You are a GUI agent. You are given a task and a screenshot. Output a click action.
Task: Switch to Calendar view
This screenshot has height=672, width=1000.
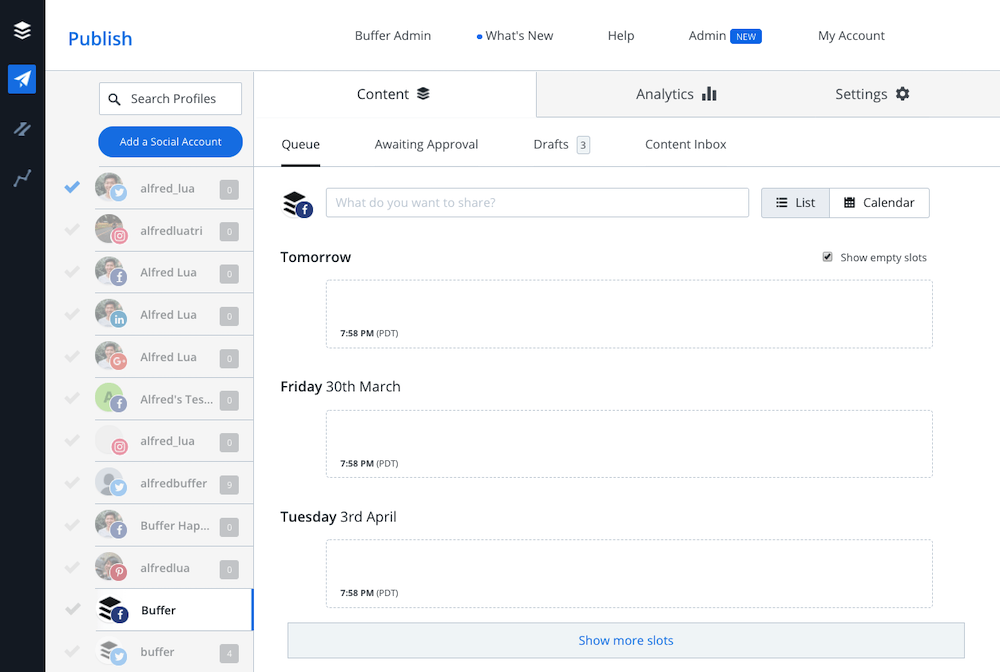coord(879,203)
